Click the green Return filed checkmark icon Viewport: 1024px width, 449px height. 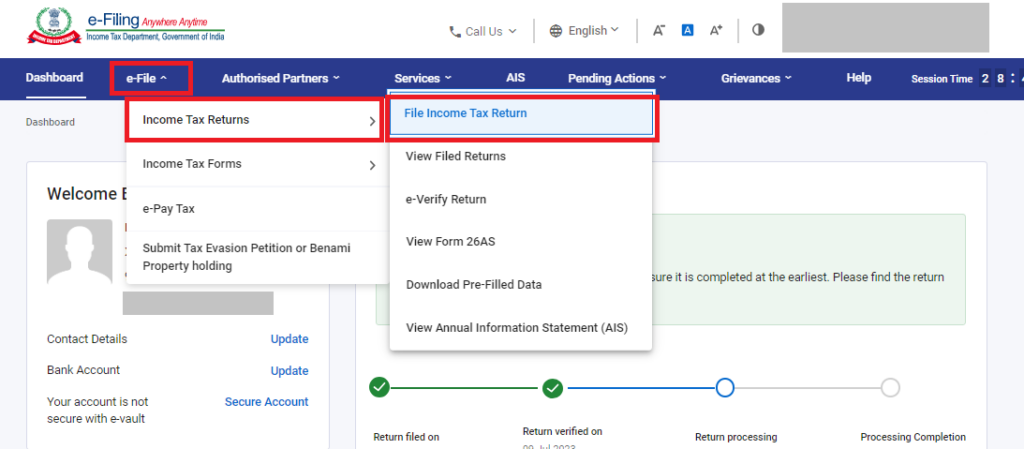[379, 387]
